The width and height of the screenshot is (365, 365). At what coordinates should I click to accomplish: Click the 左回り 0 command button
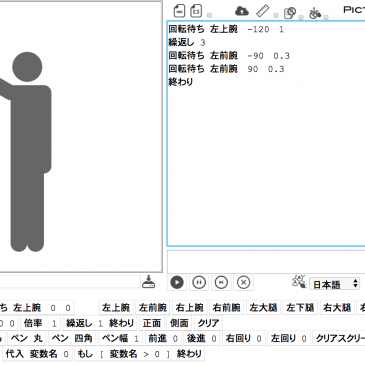click(x=289, y=338)
